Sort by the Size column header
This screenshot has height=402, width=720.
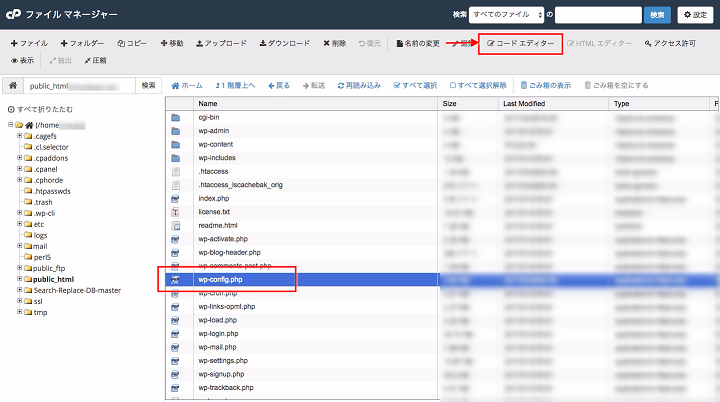point(468,104)
